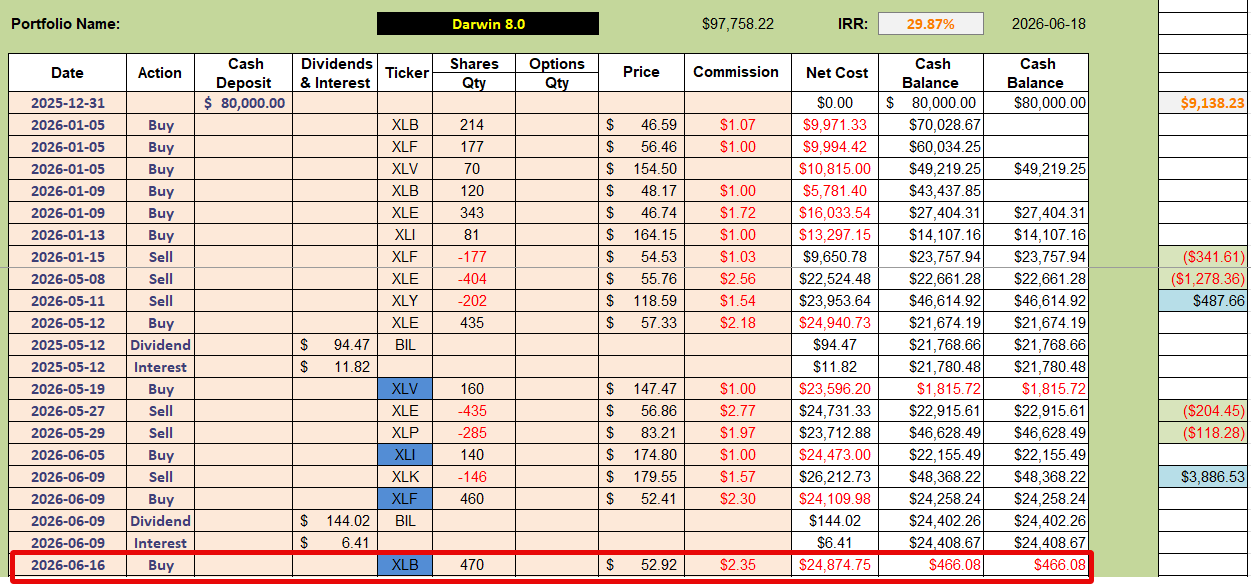Select the Cash Deposit column header

coord(244,73)
